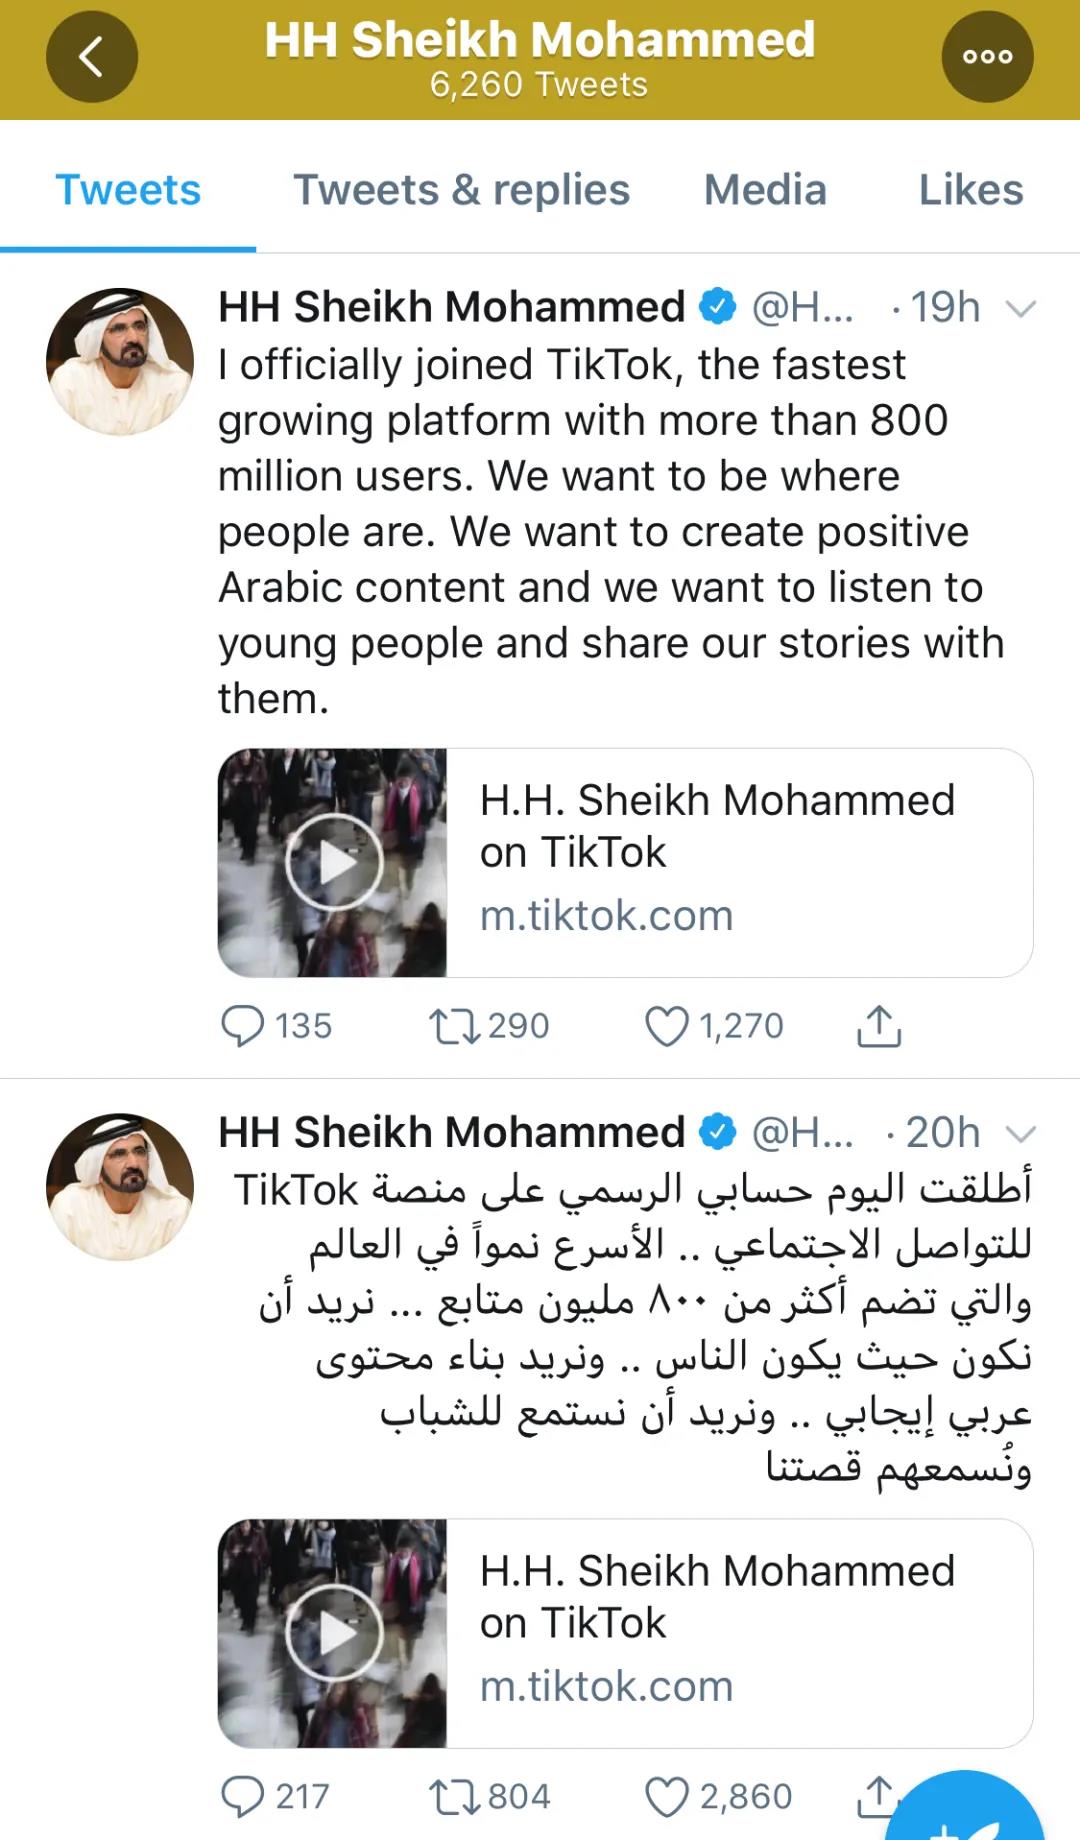The width and height of the screenshot is (1080, 1840).
Task: Switch to the Tweets & replies tab
Action: (x=461, y=189)
